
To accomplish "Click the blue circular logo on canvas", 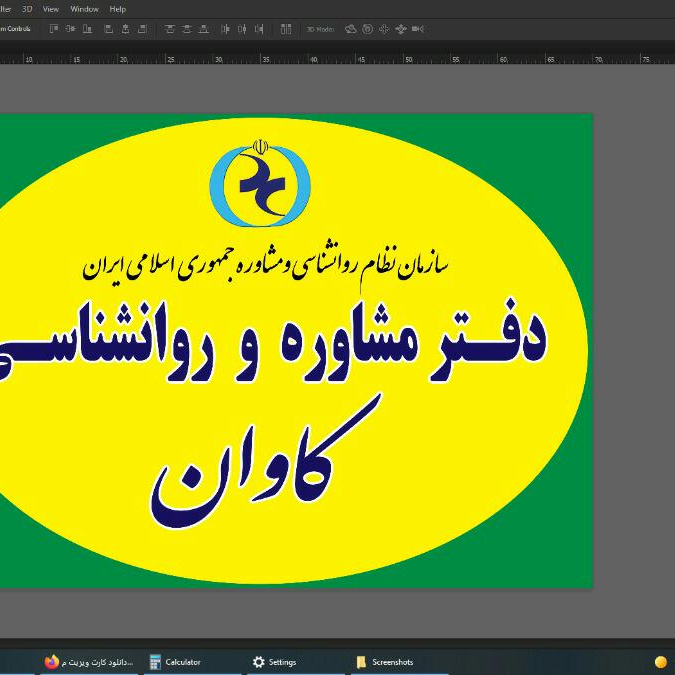I will 260,183.
